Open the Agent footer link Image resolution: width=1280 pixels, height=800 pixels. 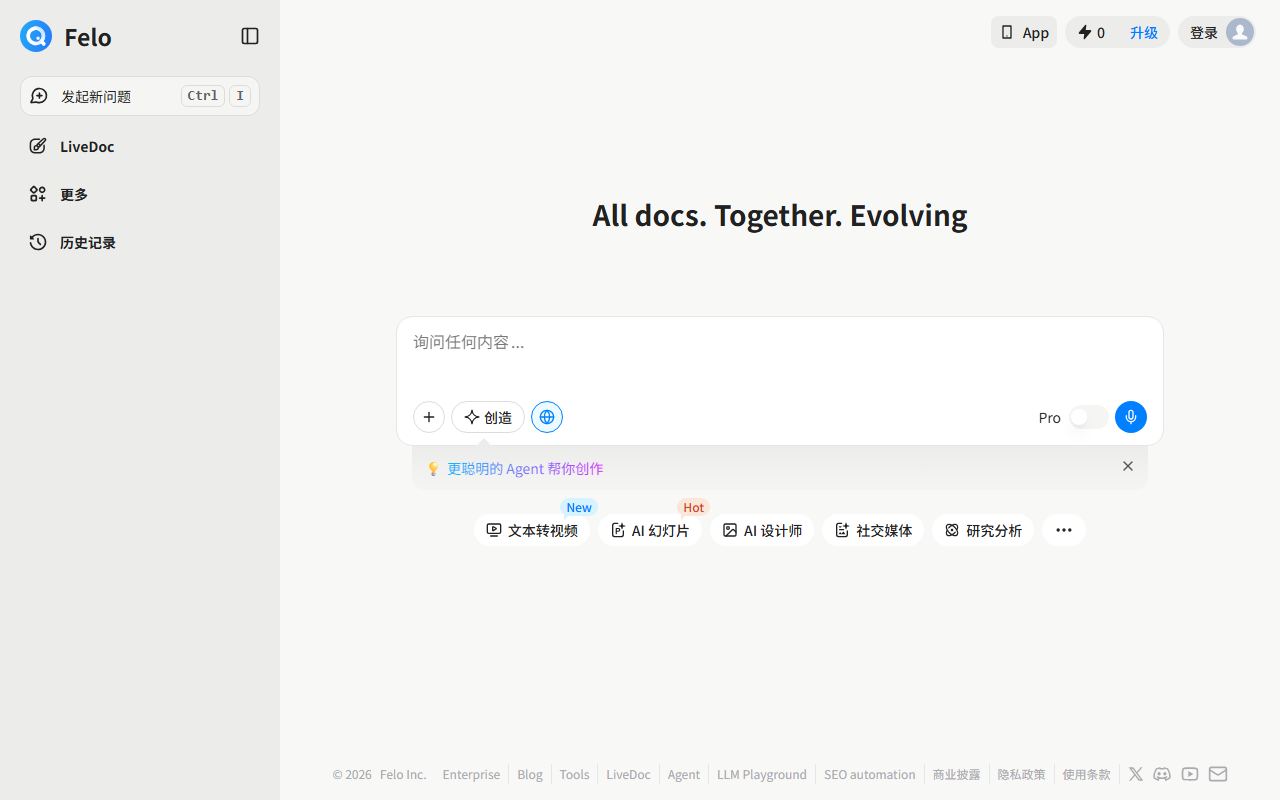tap(684, 774)
